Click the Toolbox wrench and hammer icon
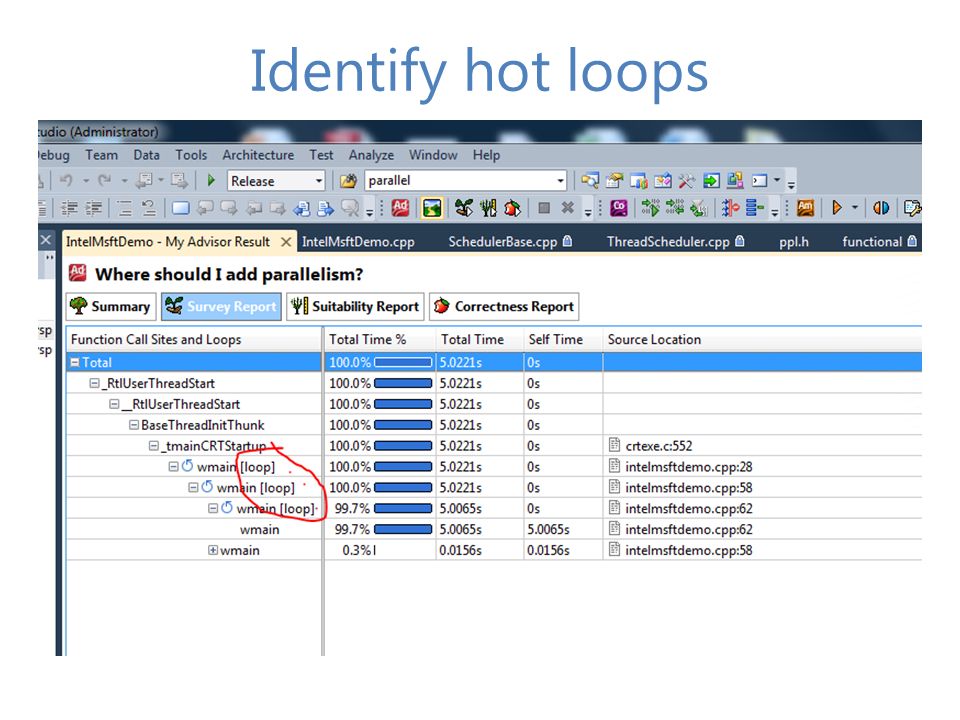The width and height of the screenshot is (960, 720). (686, 181)
